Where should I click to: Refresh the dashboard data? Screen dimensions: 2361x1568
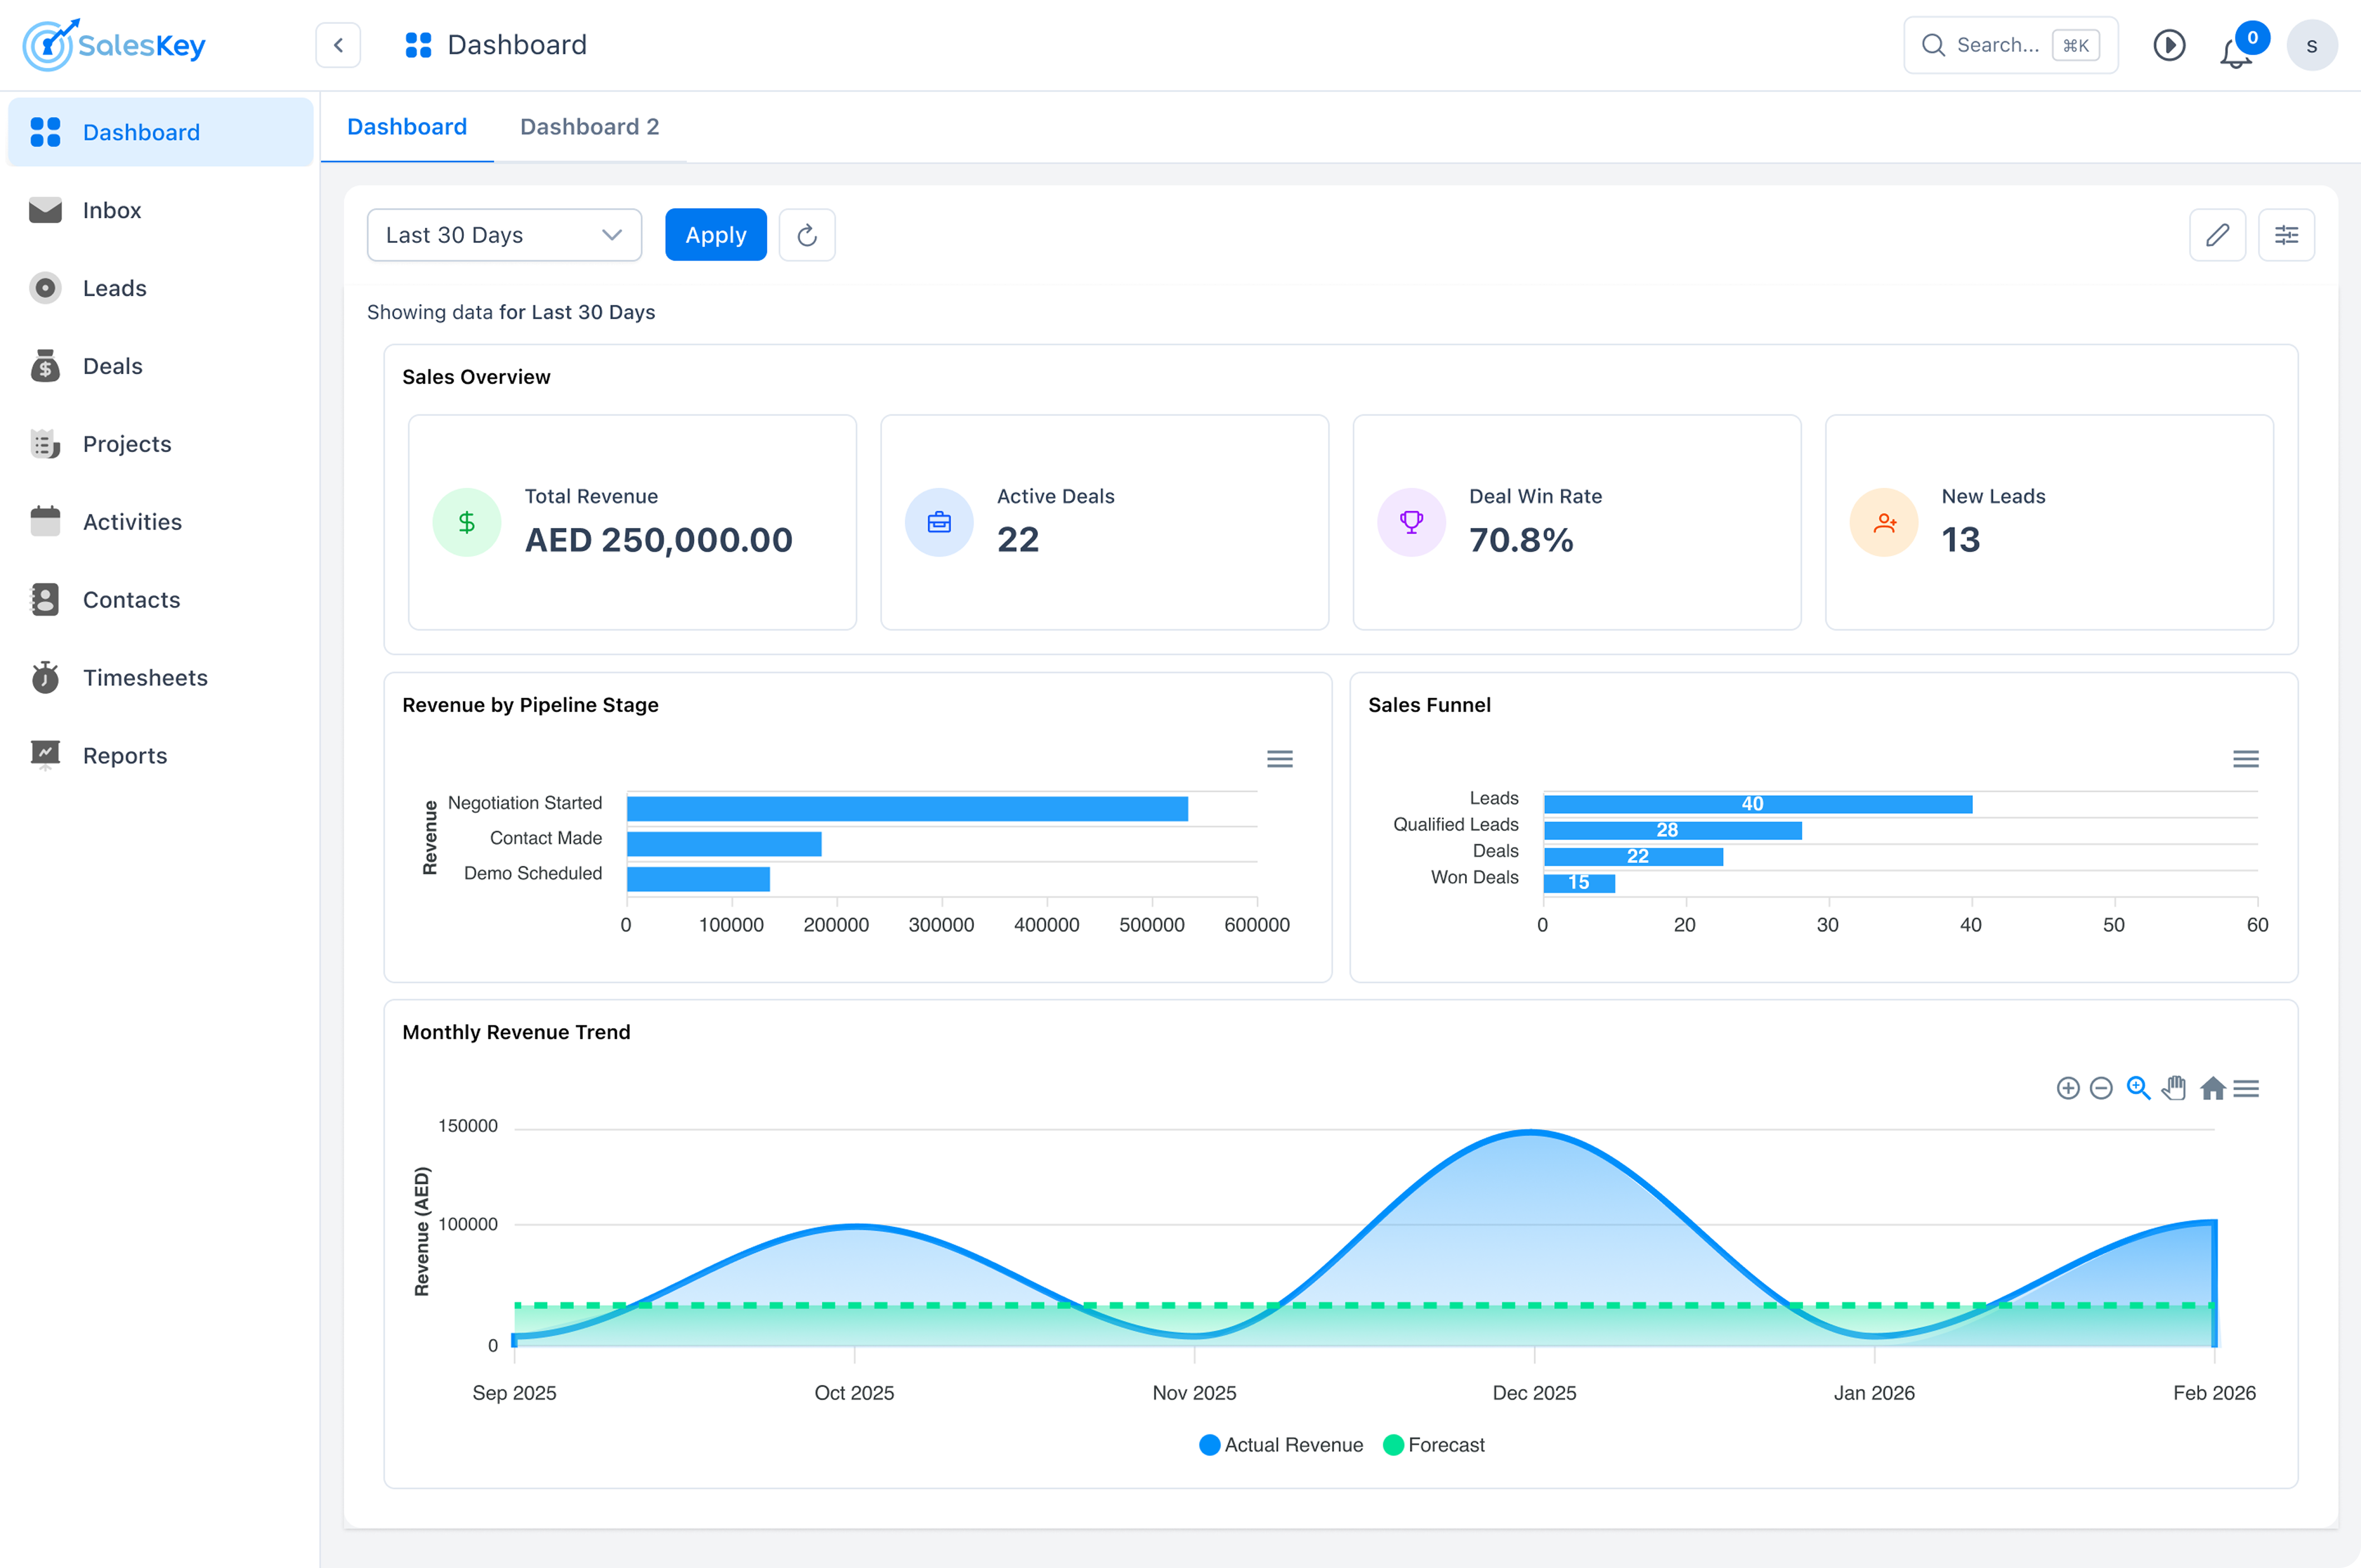(x=807, y=234)
